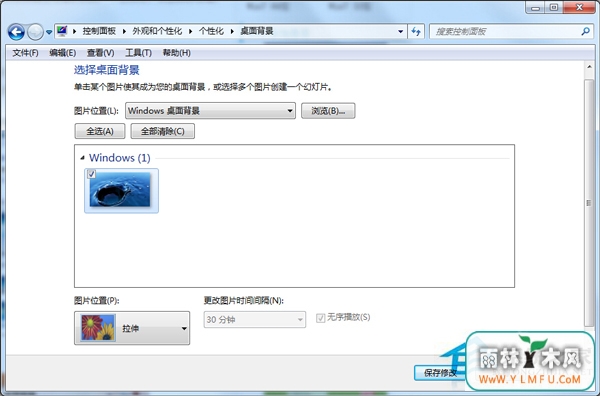The height and width of the screenshot is (396, 600).
Task: Open the 30 分钟 interval dropdown
Action: pos(254,319)
